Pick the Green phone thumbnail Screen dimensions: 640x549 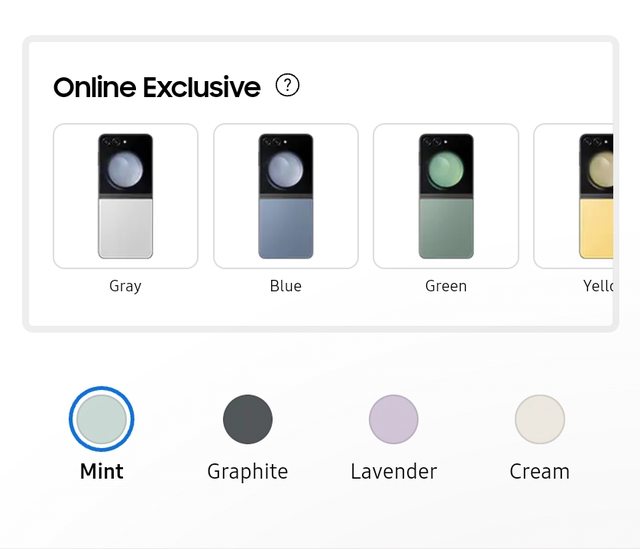(445, 196)
